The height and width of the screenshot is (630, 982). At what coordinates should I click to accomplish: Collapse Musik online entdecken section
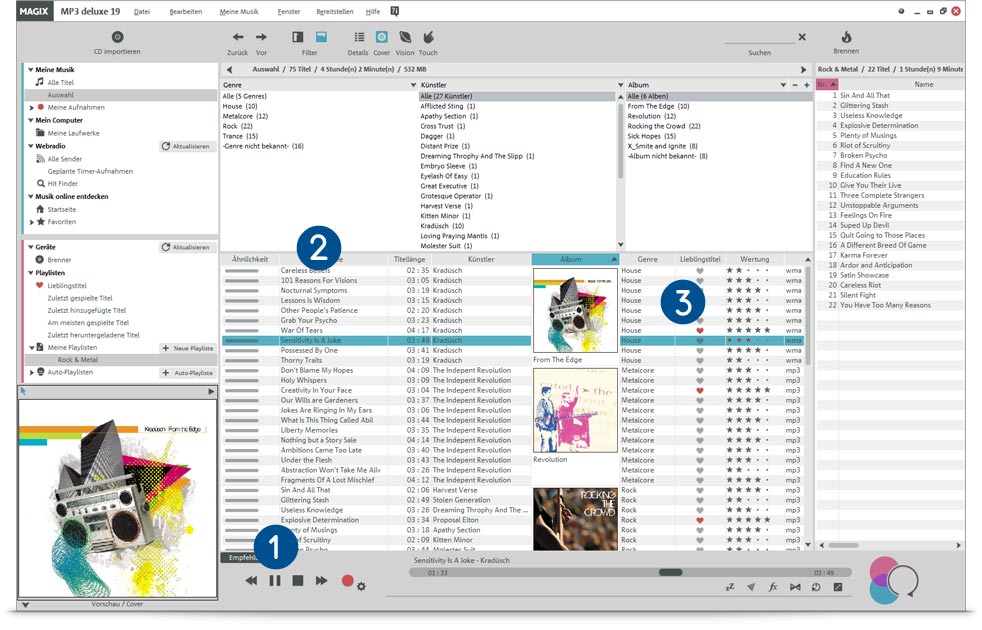click(30, 197)
